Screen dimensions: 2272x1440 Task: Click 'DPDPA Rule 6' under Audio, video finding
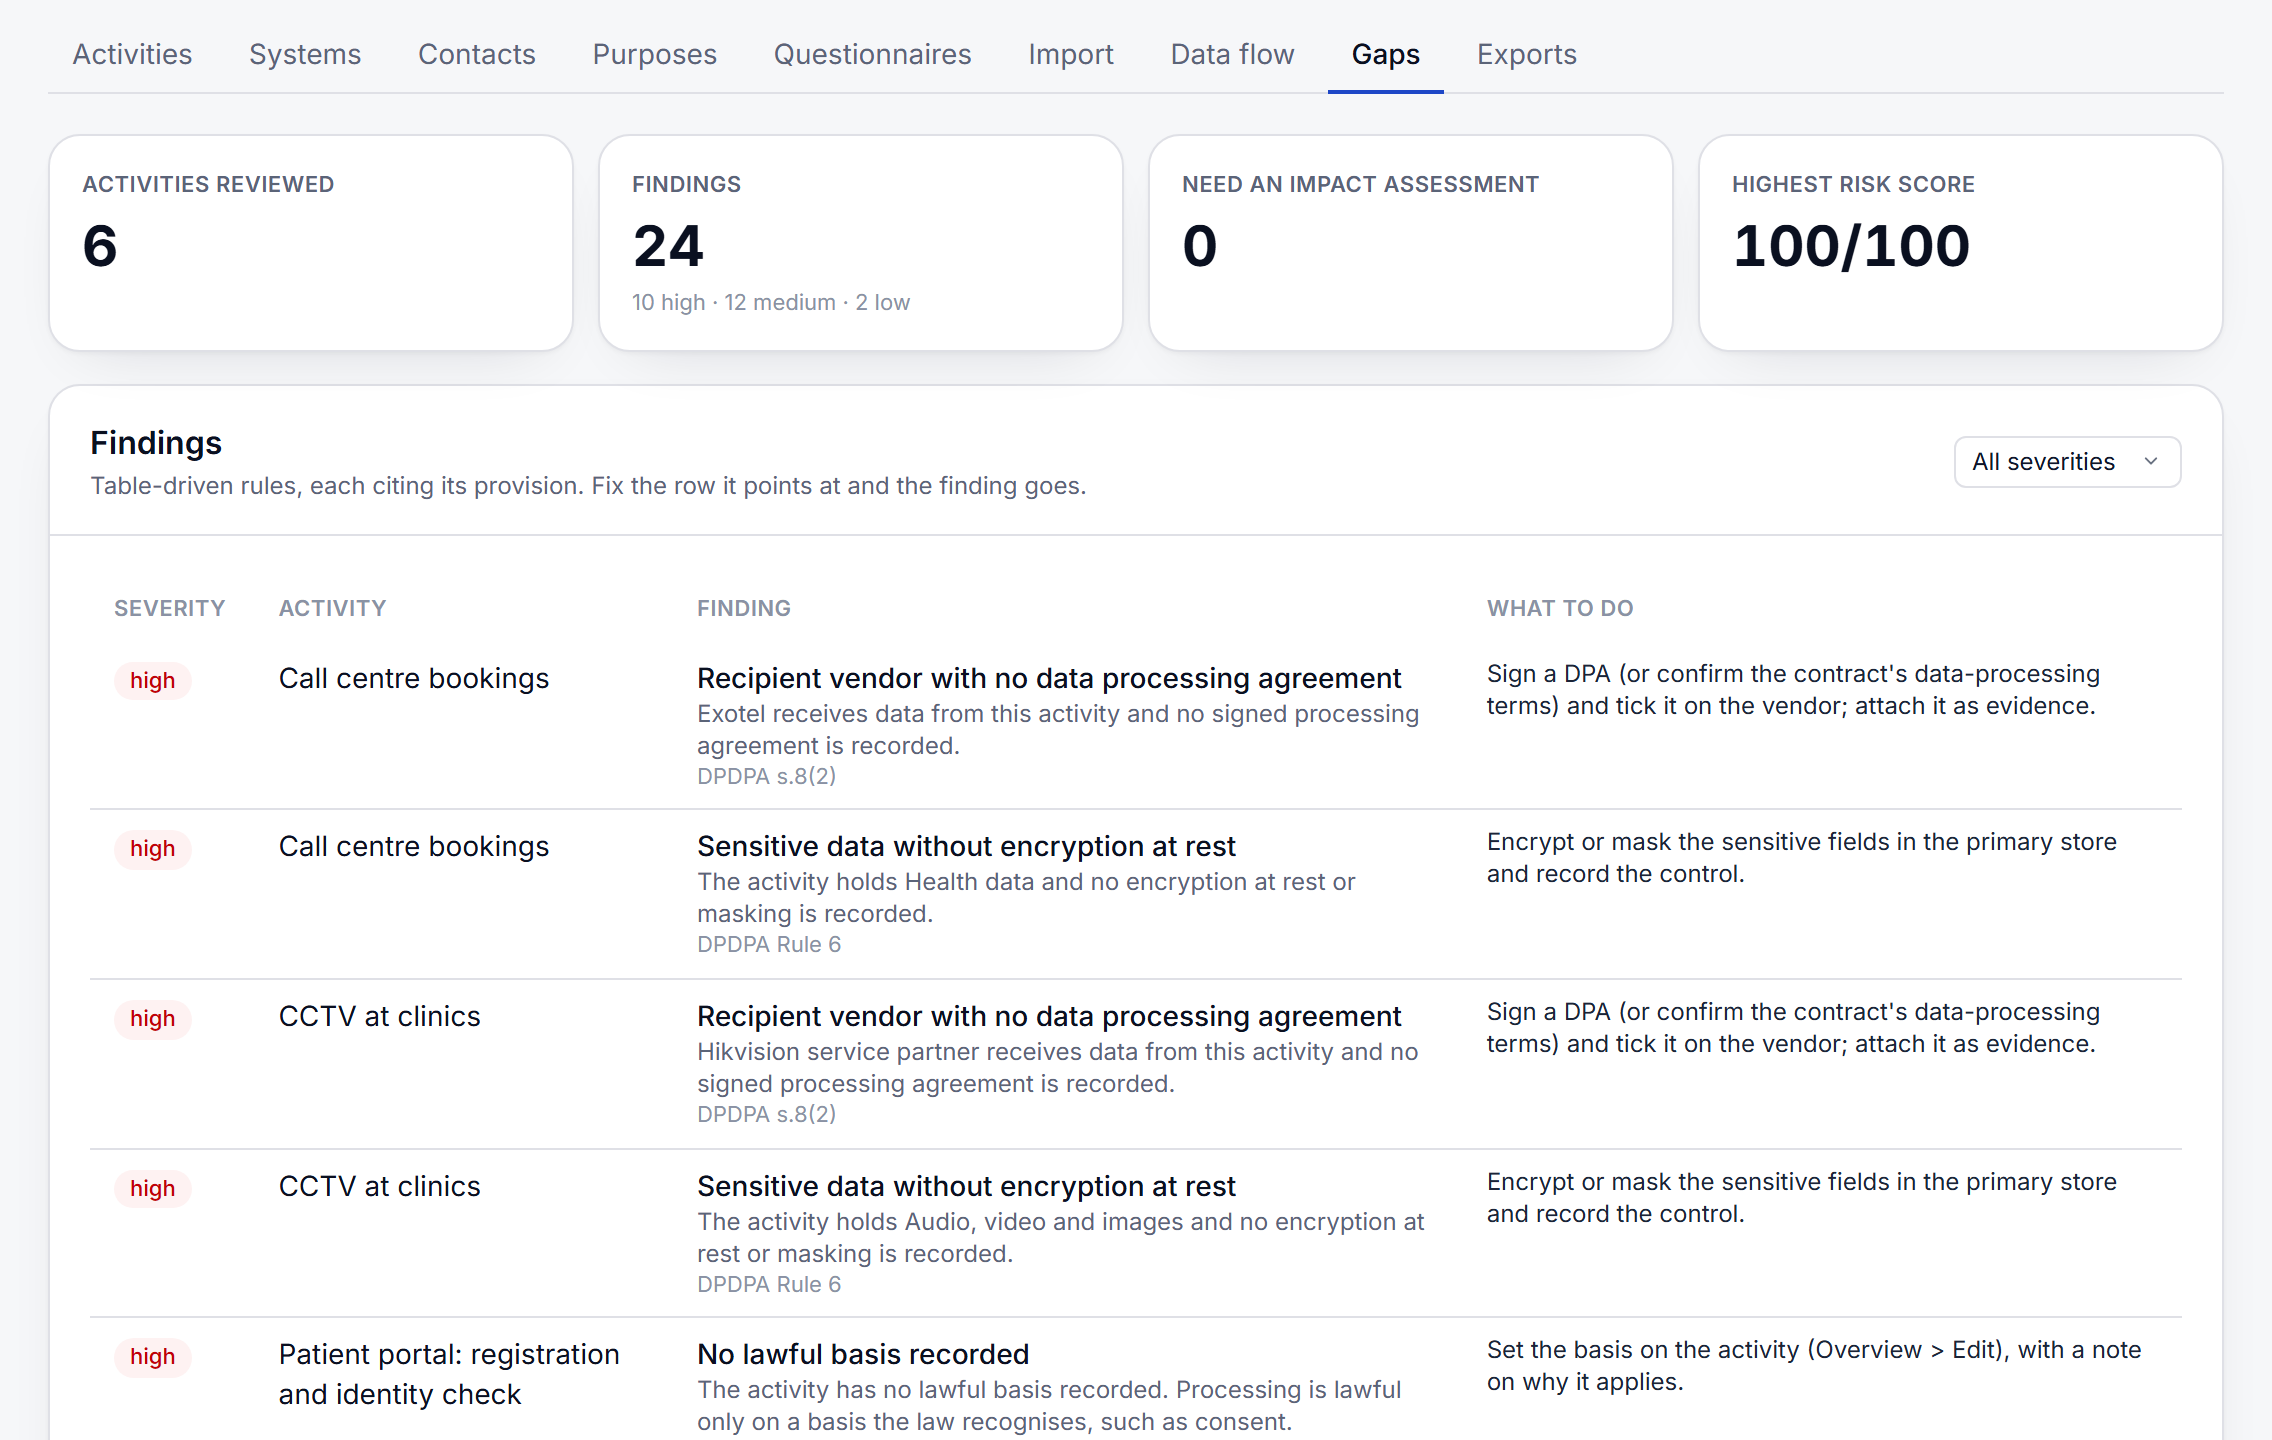769,1284
